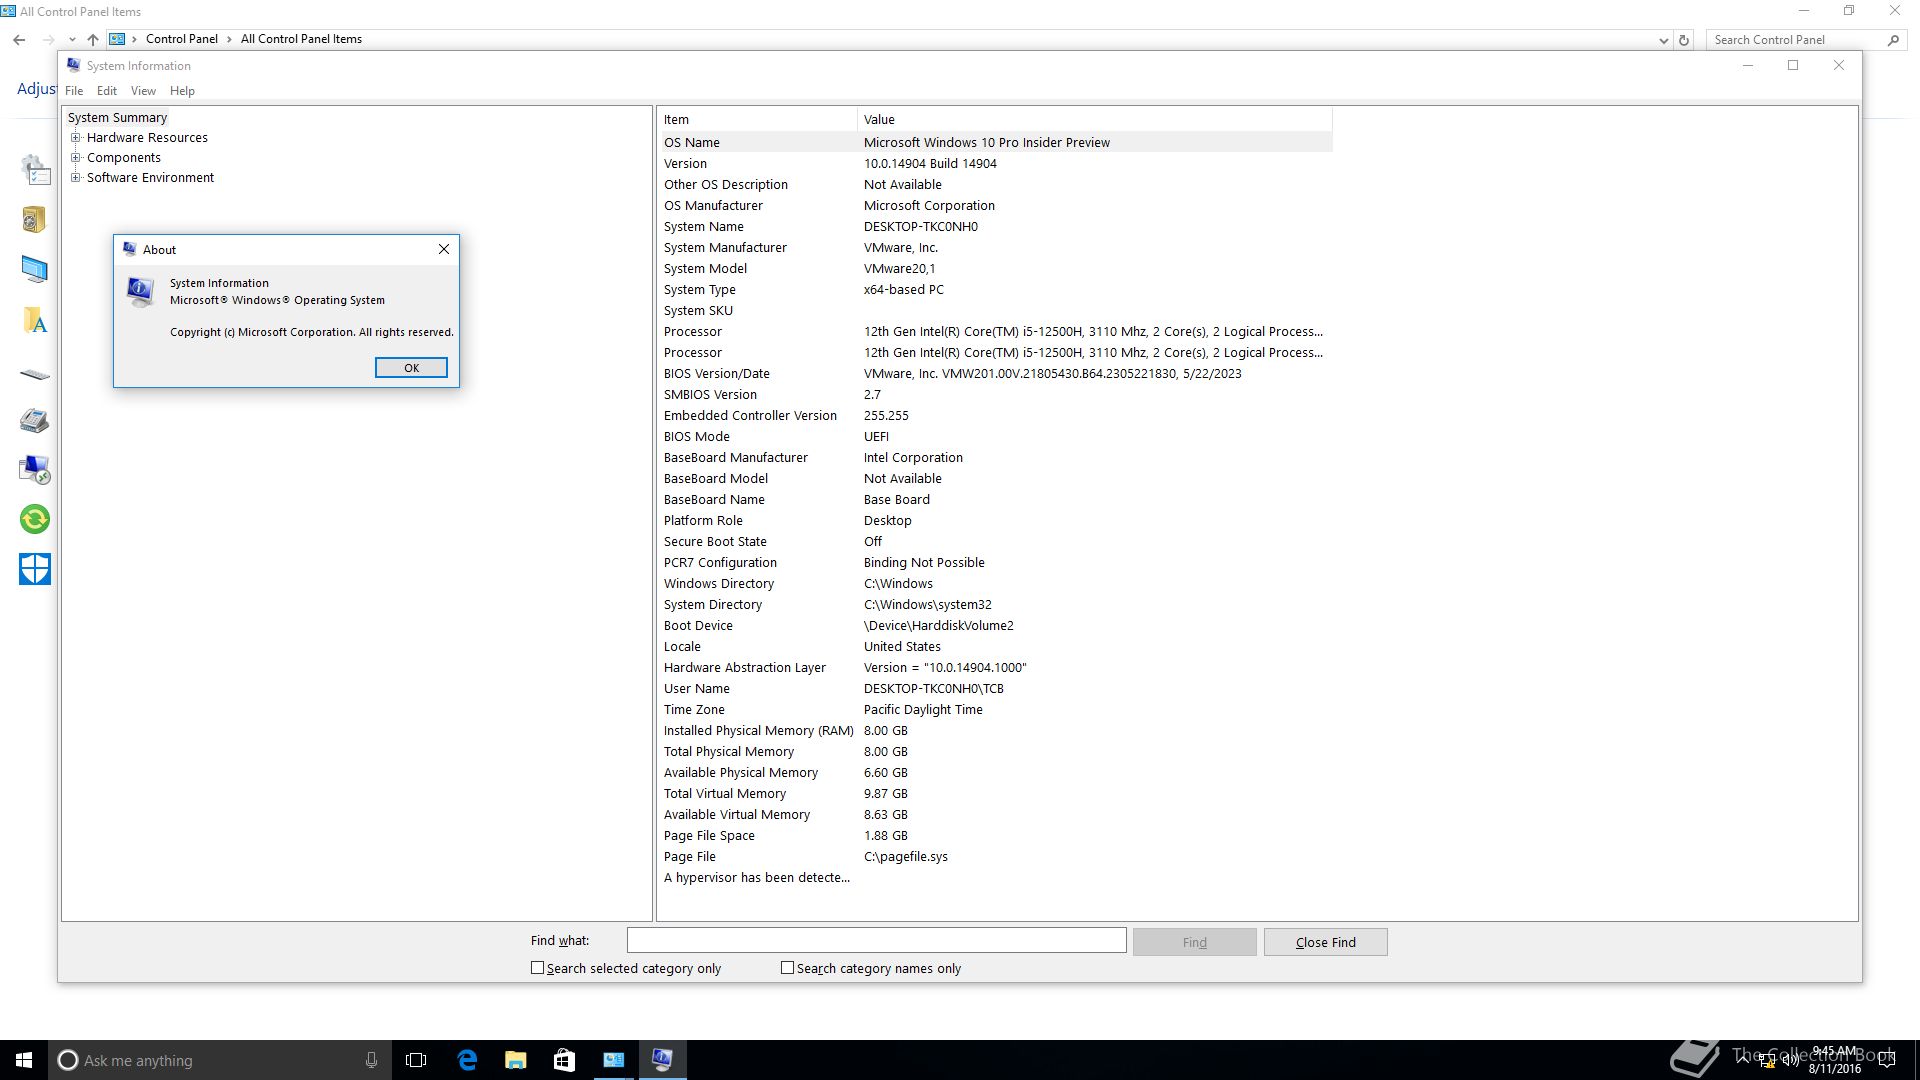
Task: Open the recent locations dropdown arrow
Action: 72,40
